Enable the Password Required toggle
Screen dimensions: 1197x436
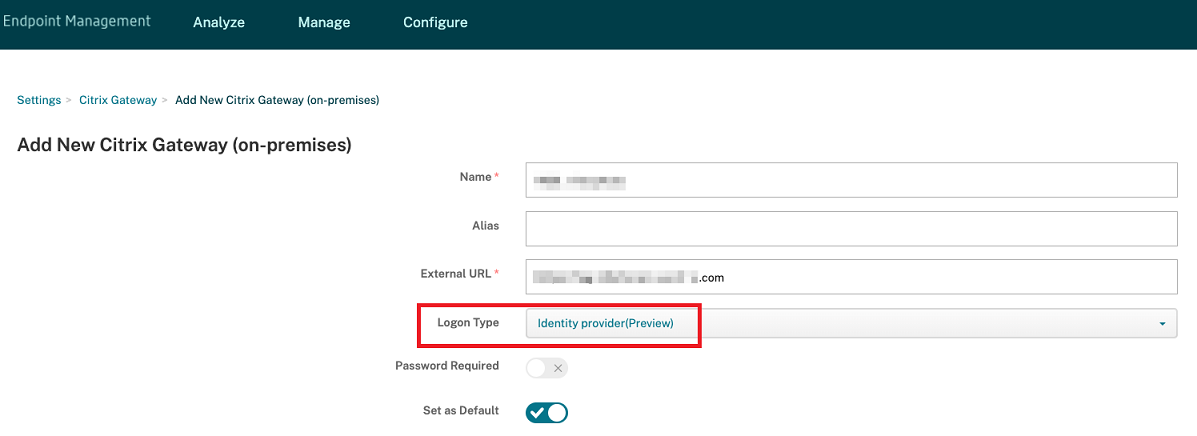point(547,368)
